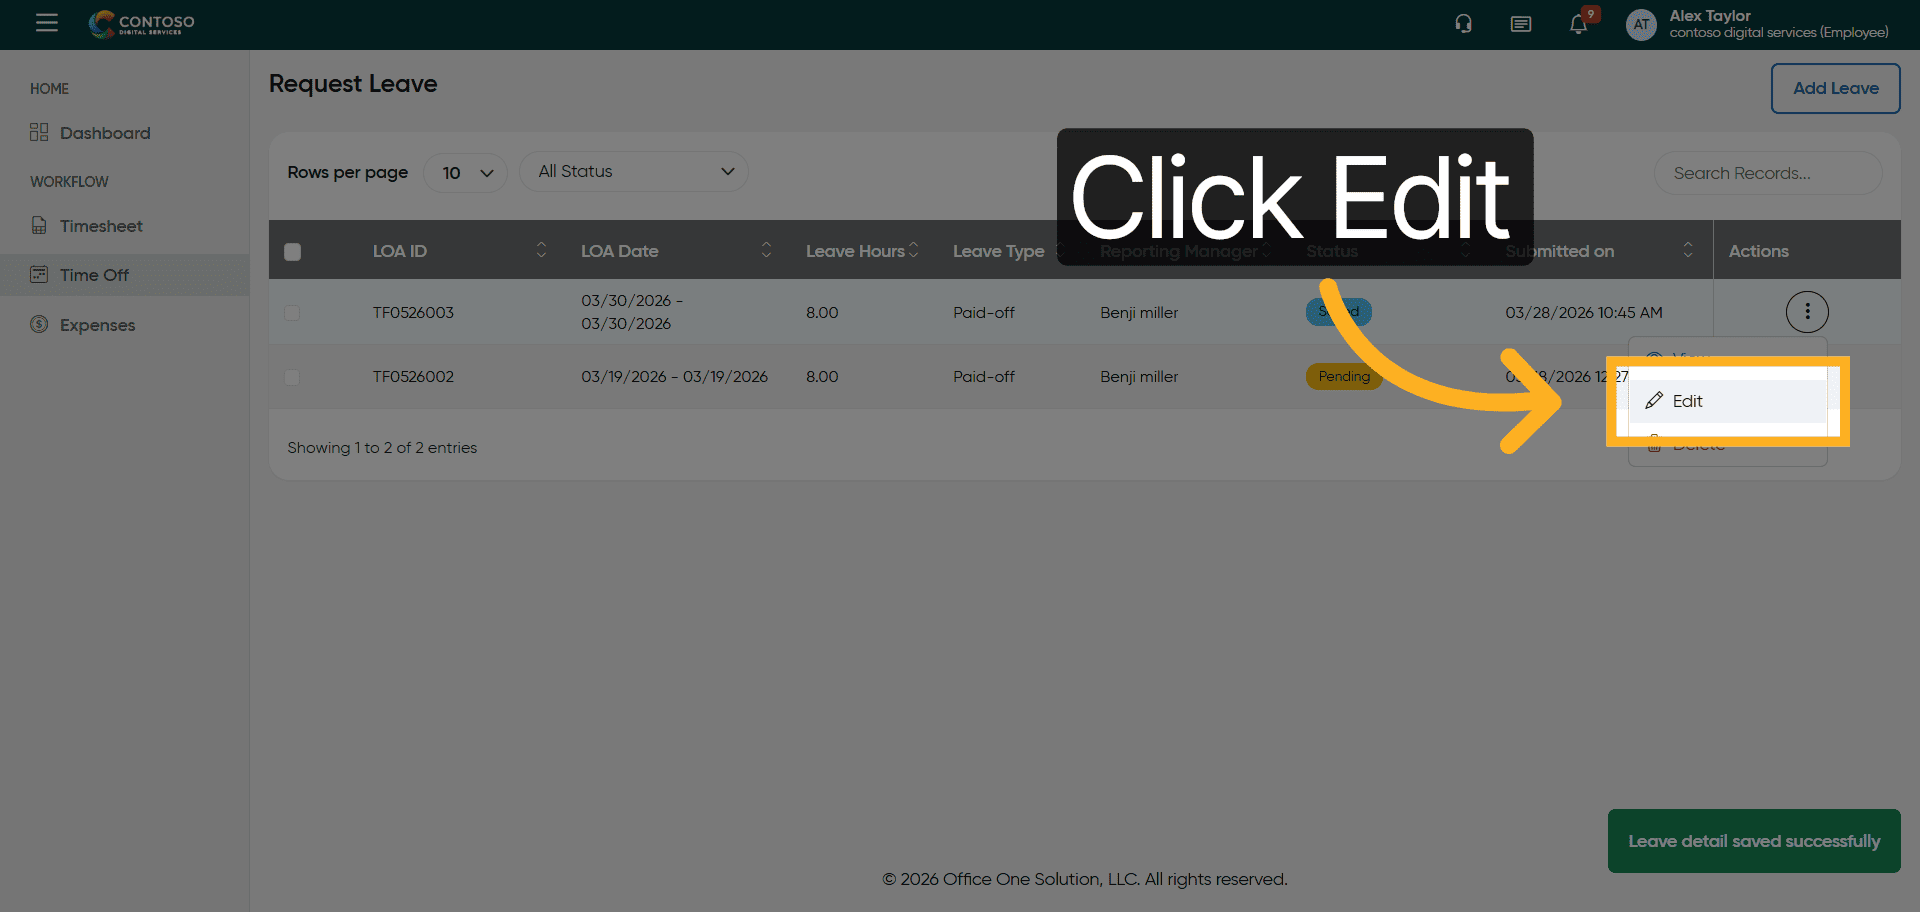The width and height of the screenshot is (1920, 912).
Task: Open Expenses in the sidebar
Action: click(x=97, y=325)
